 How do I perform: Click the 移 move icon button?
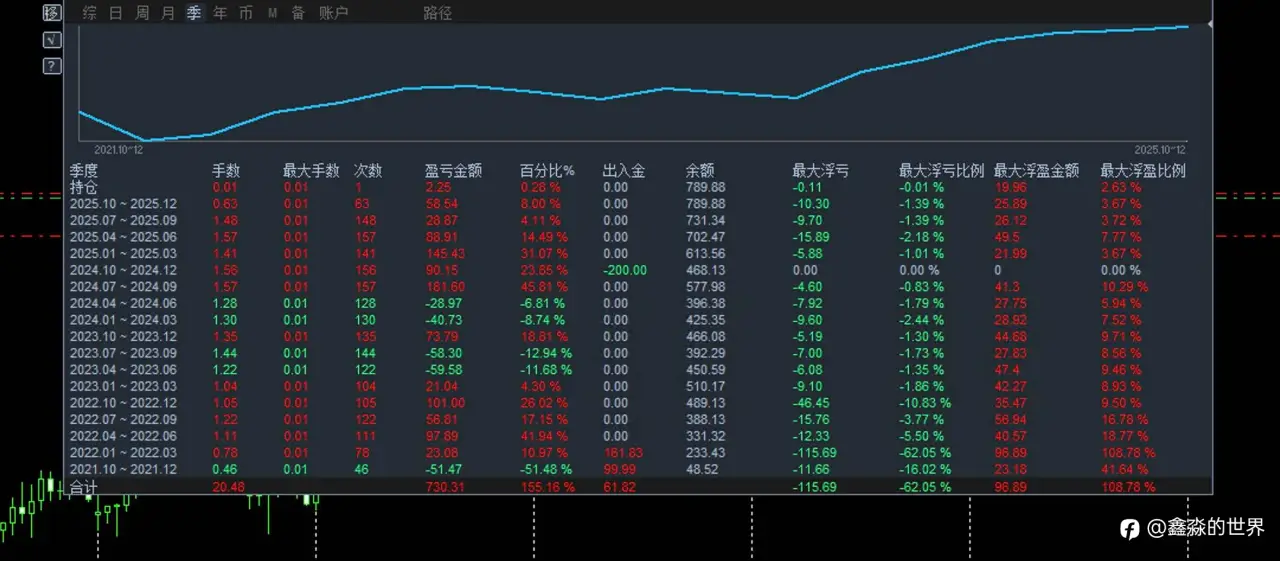point(53,13)
